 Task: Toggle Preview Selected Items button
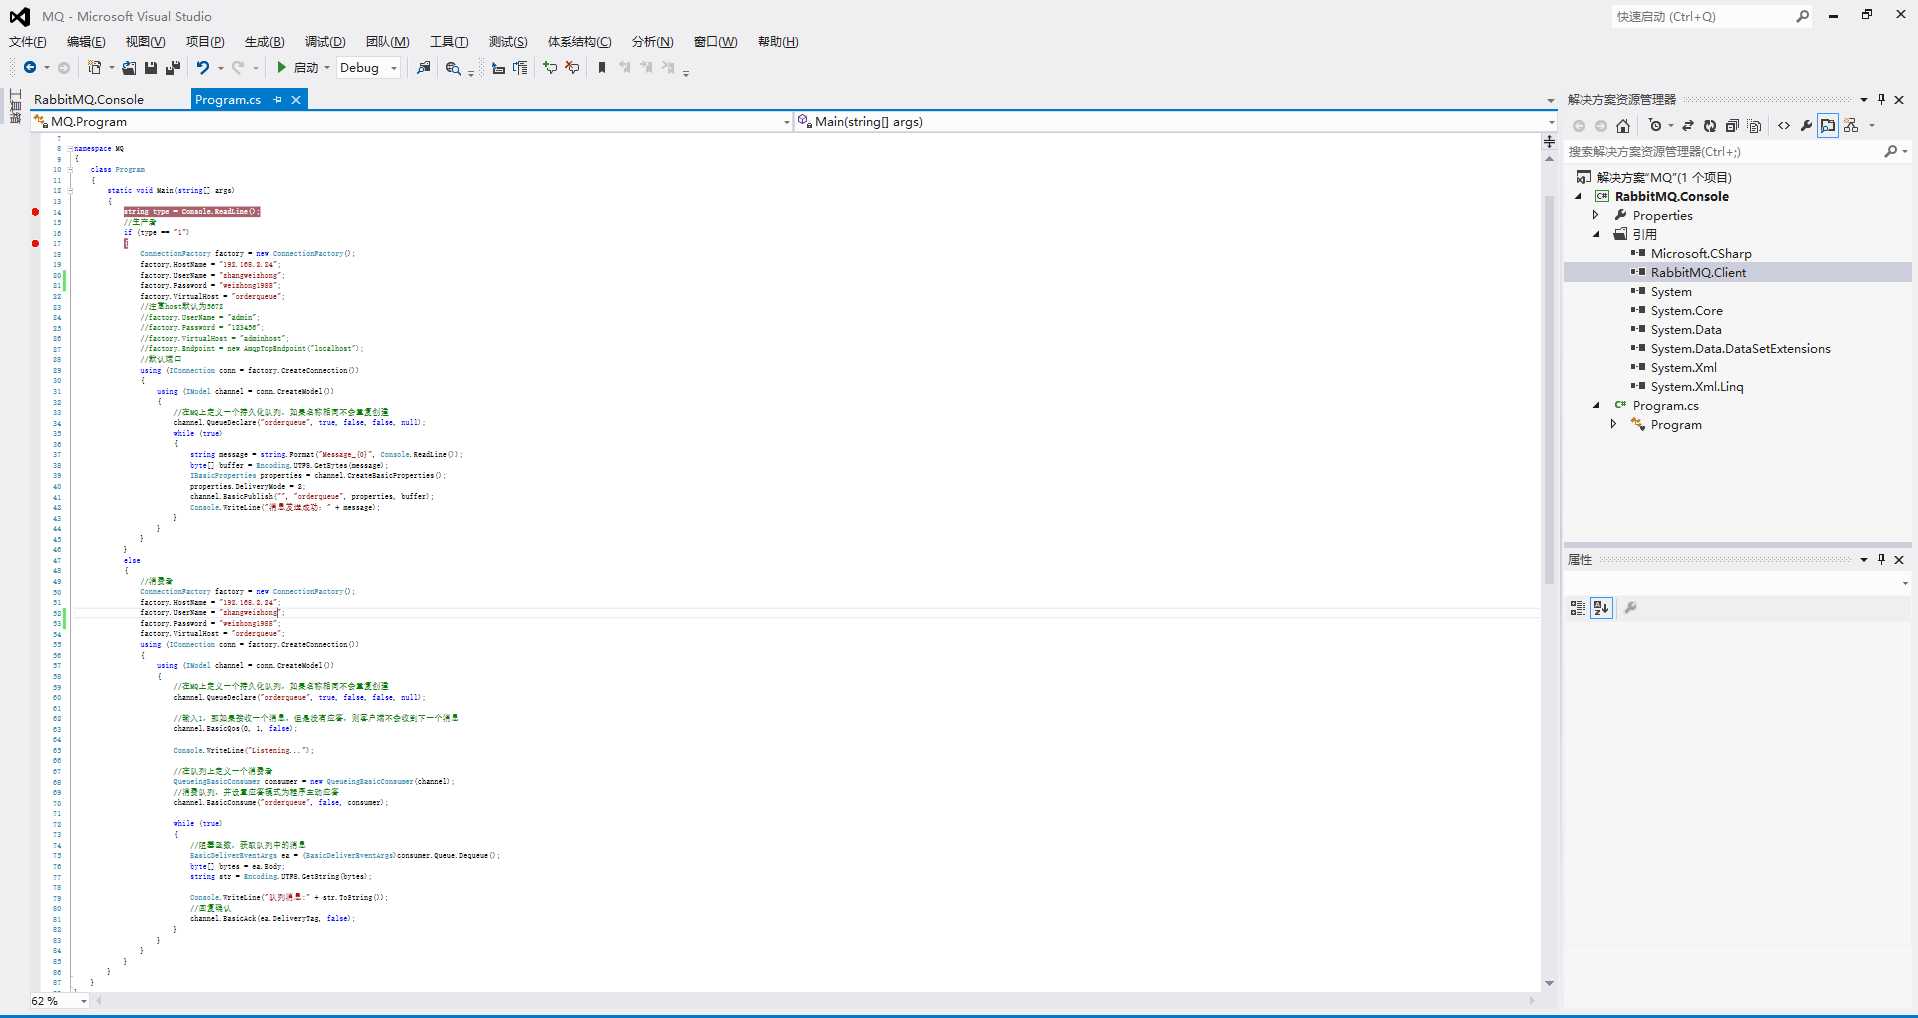coord(1828,126)
